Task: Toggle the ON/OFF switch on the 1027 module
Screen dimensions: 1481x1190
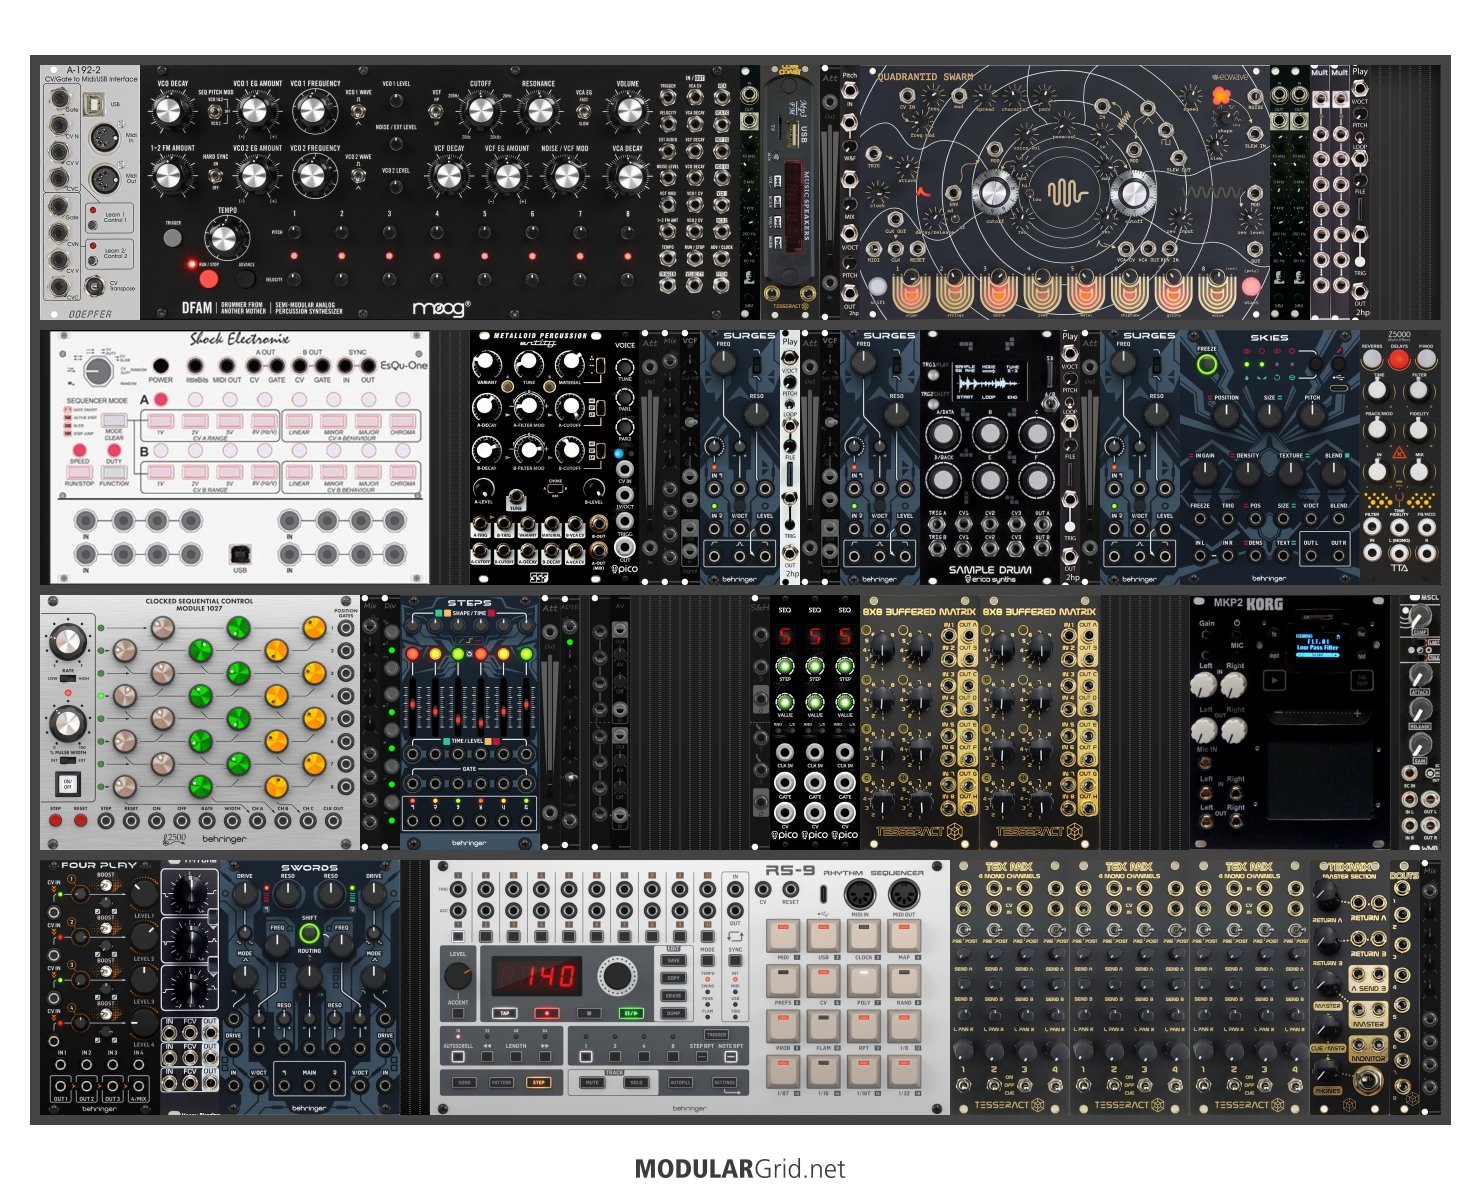Action: [67, 783]
